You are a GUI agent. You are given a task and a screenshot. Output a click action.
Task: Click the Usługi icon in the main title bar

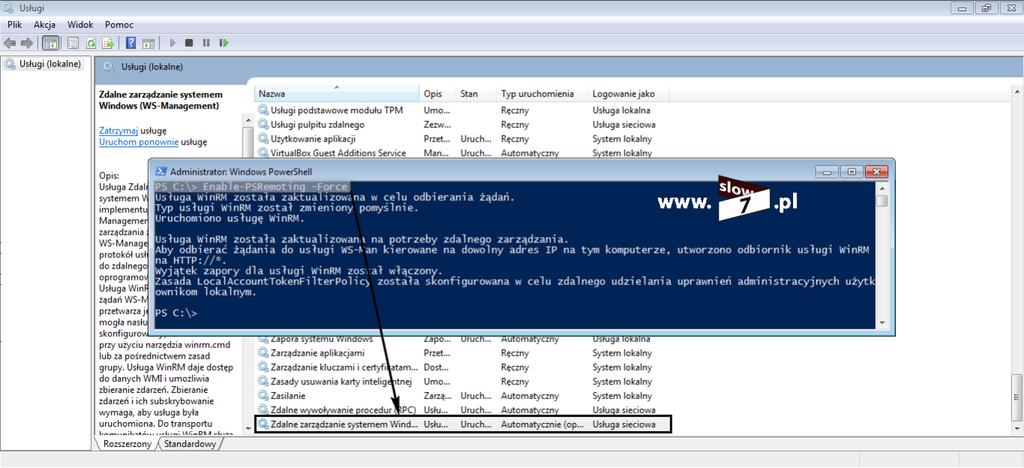tap(8, 8)
